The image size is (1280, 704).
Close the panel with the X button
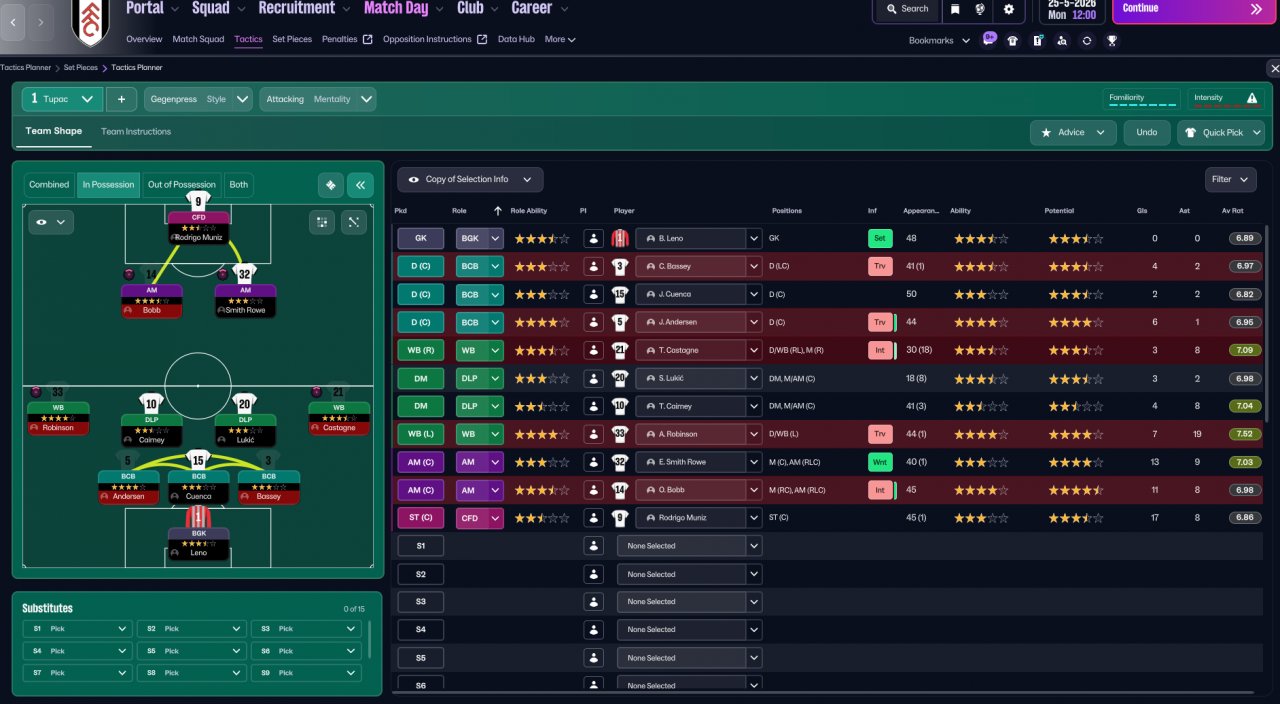(1273, 68)
